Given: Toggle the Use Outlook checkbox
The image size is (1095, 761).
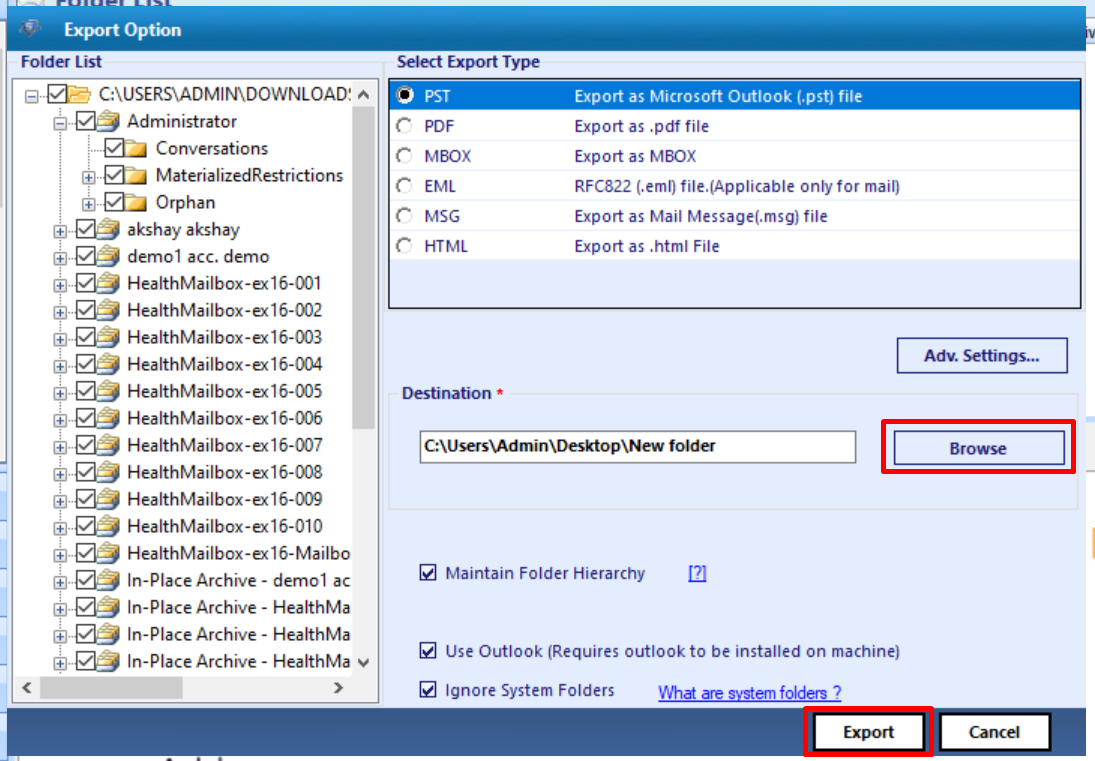Looking at the screenshot, I should pos(429,652).
